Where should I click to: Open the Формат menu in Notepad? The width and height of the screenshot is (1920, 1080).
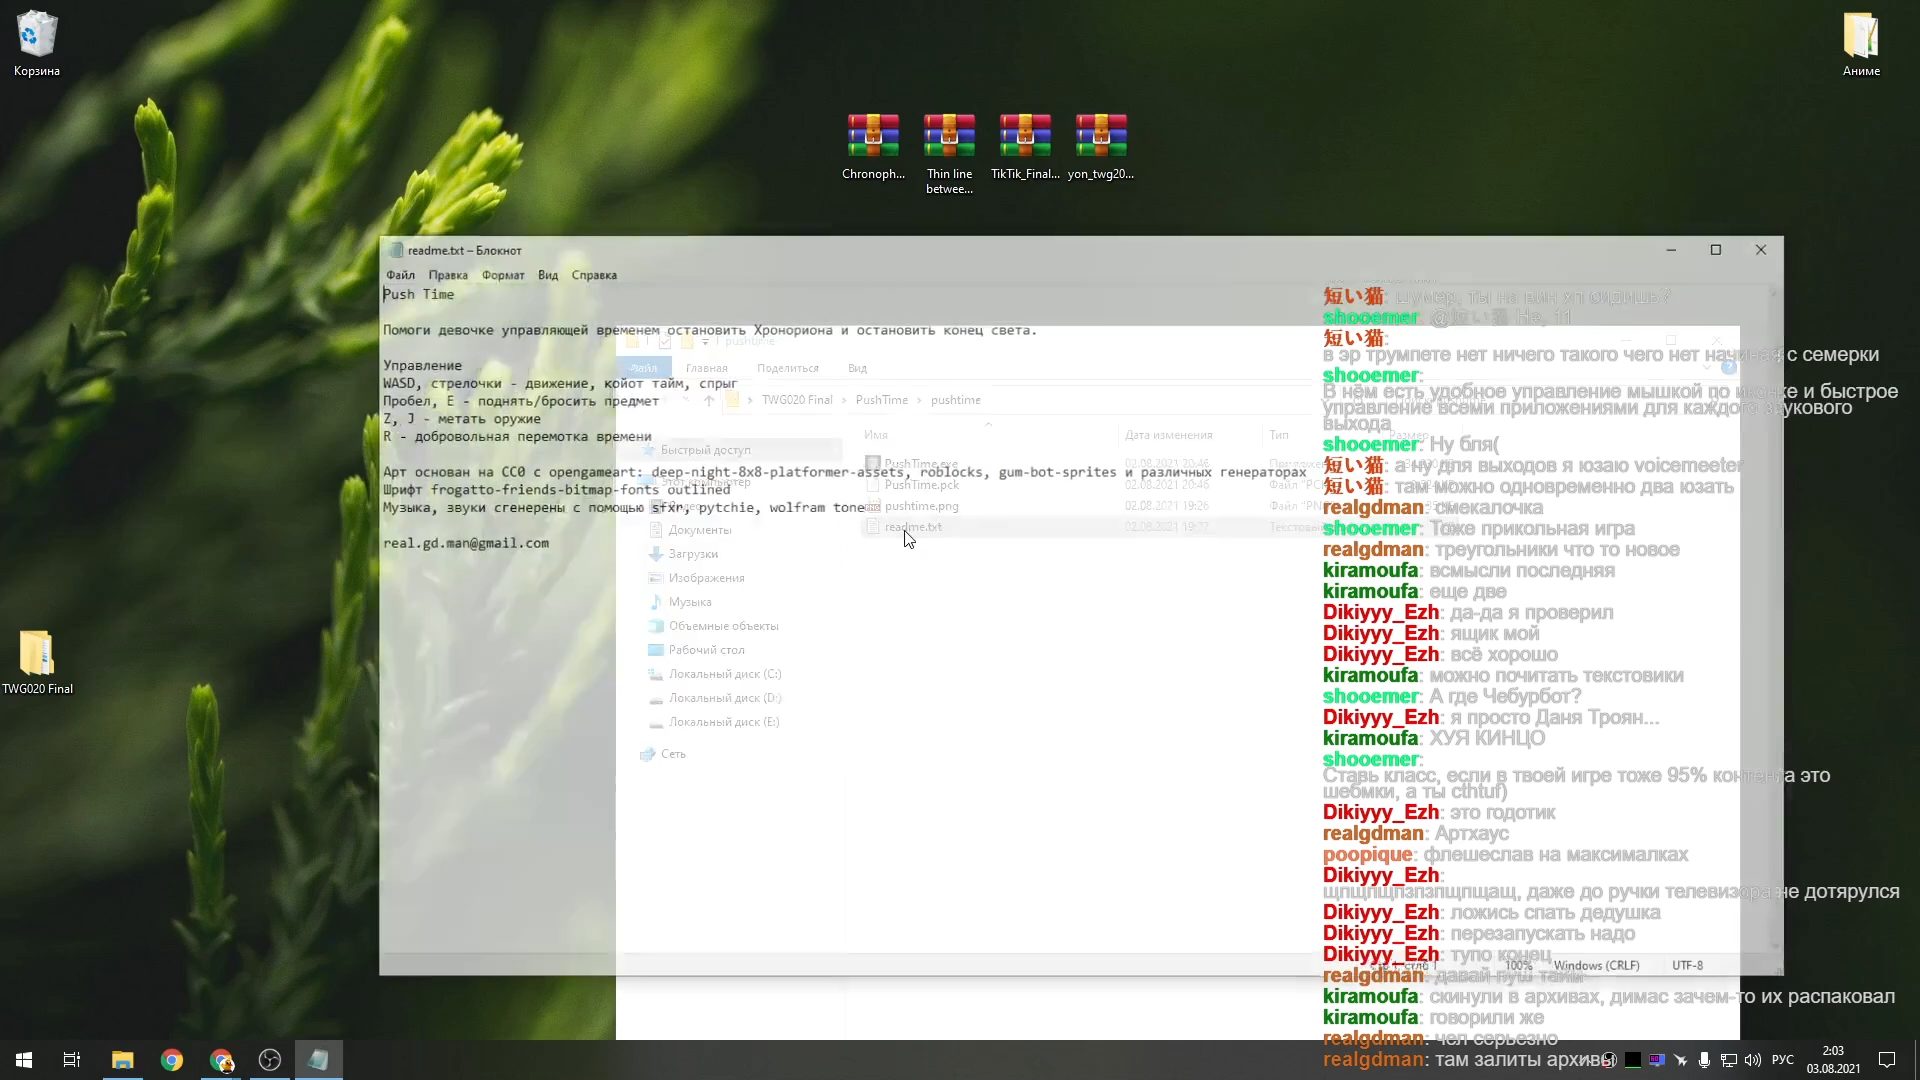(503, 275)
